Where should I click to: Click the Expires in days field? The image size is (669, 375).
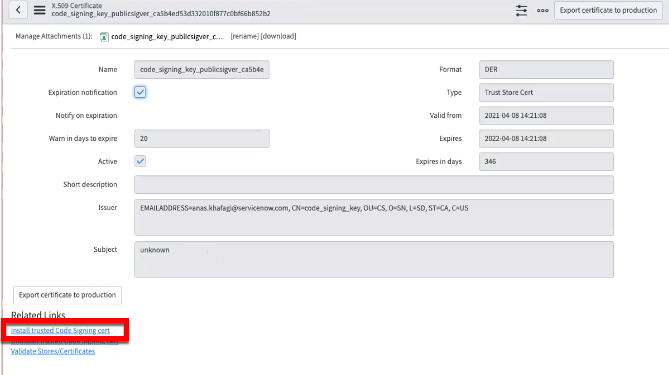546,162
